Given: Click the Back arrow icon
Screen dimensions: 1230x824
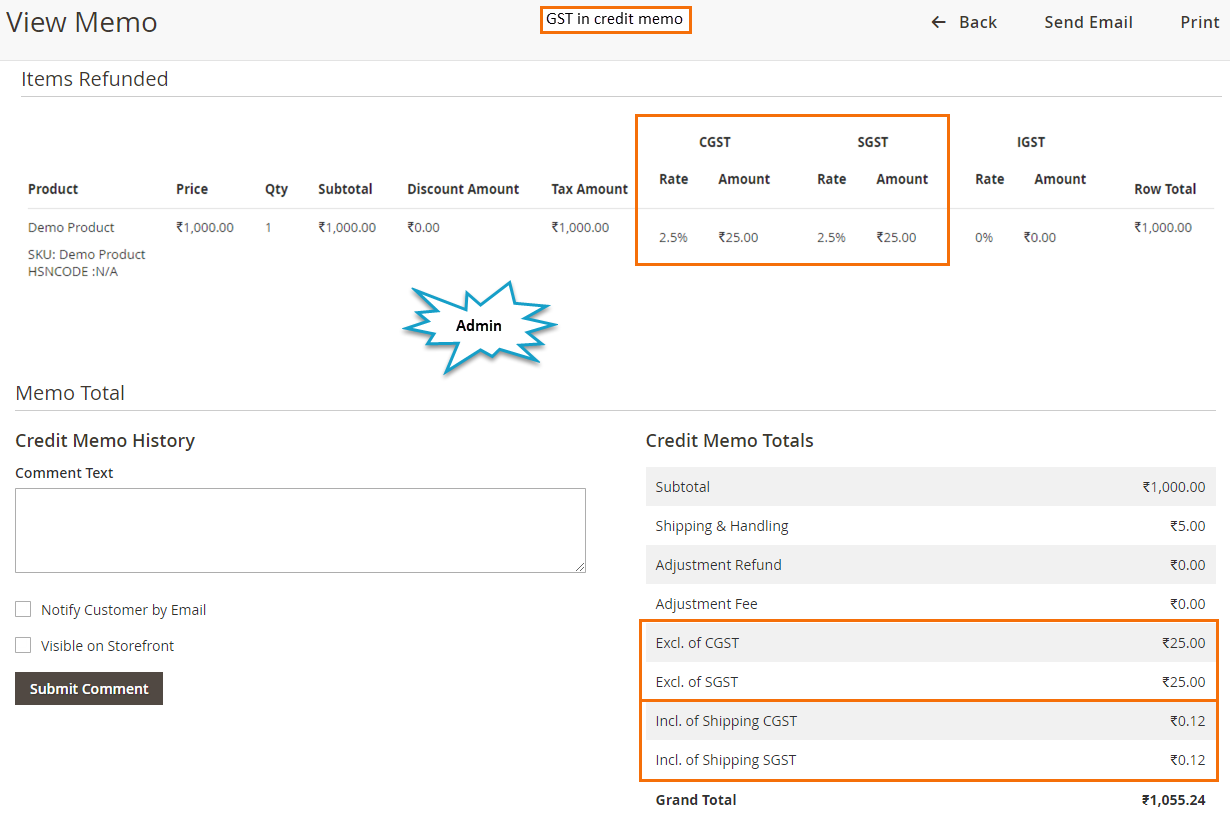Looking at the screenshot, I should click(938, 22).
